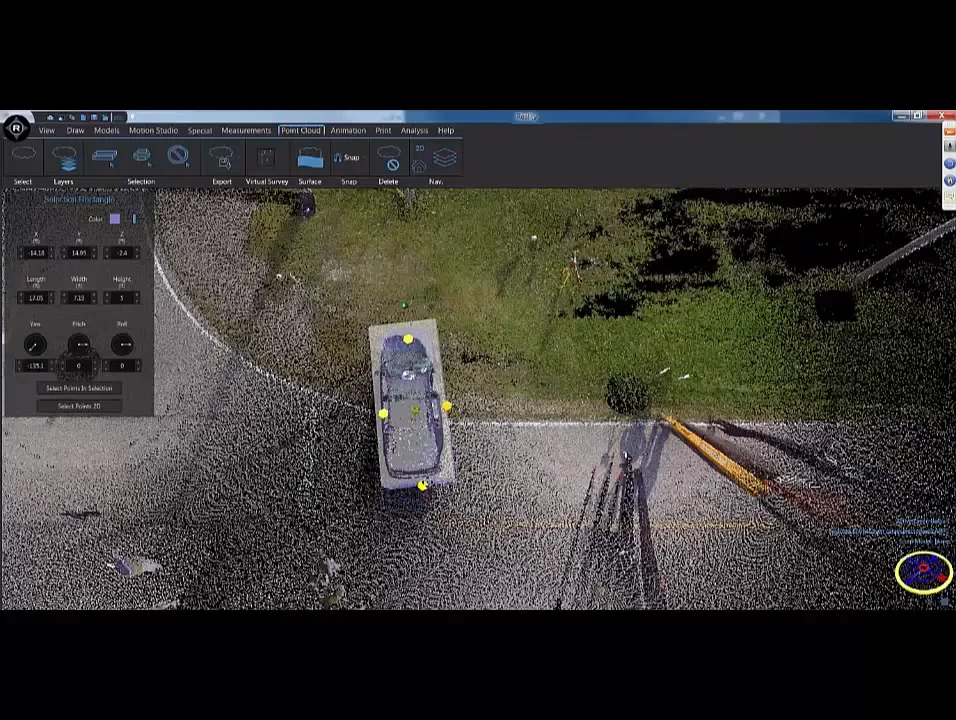Viewport: 956px width, 720px height.
Task: Toggle the Snap option
Action: [x=347, y=158]
